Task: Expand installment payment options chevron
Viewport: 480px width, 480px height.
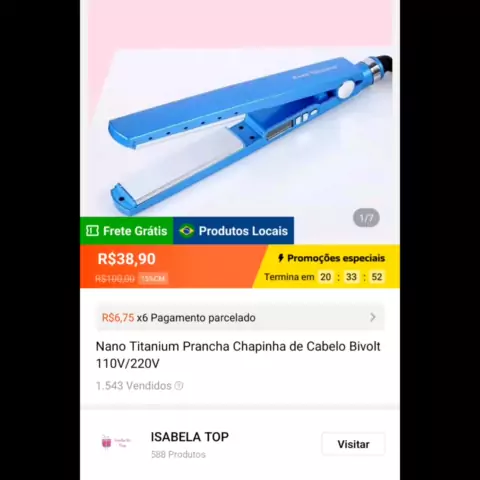Action: 373,317
